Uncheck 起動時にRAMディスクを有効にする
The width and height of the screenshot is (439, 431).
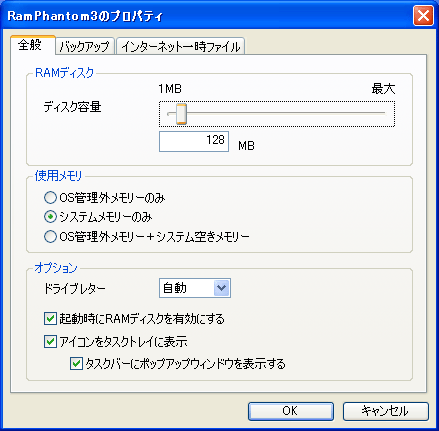coord(50,319)
